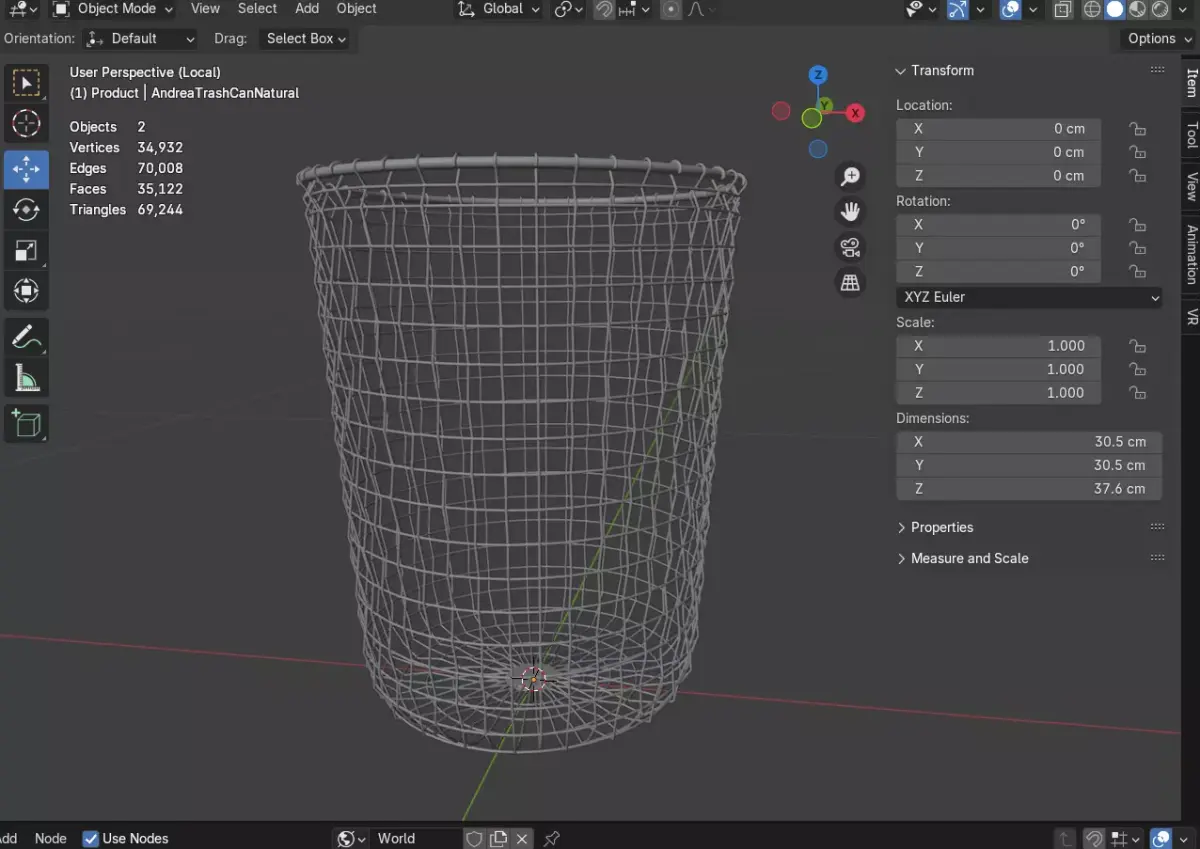
Task: Switch to rendered viewport shading
Action: [1161, 9]
